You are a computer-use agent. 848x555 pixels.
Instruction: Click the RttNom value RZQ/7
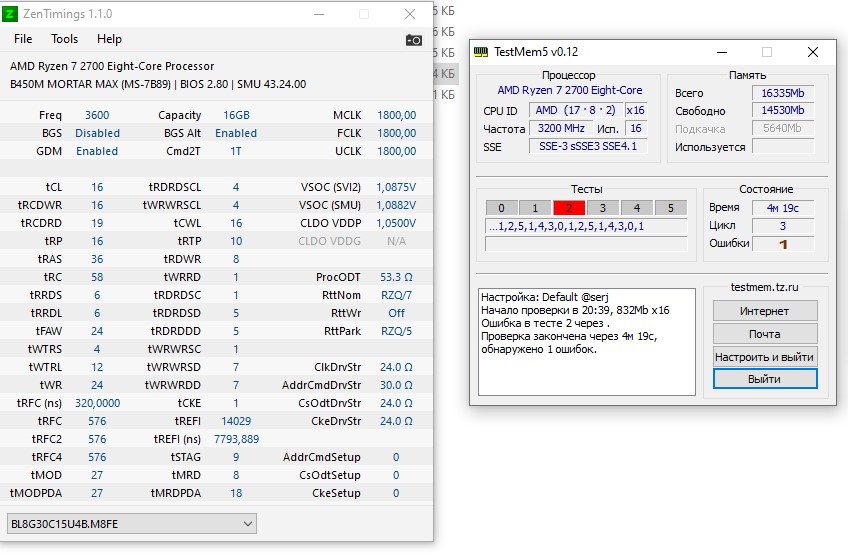click(396, 295)
